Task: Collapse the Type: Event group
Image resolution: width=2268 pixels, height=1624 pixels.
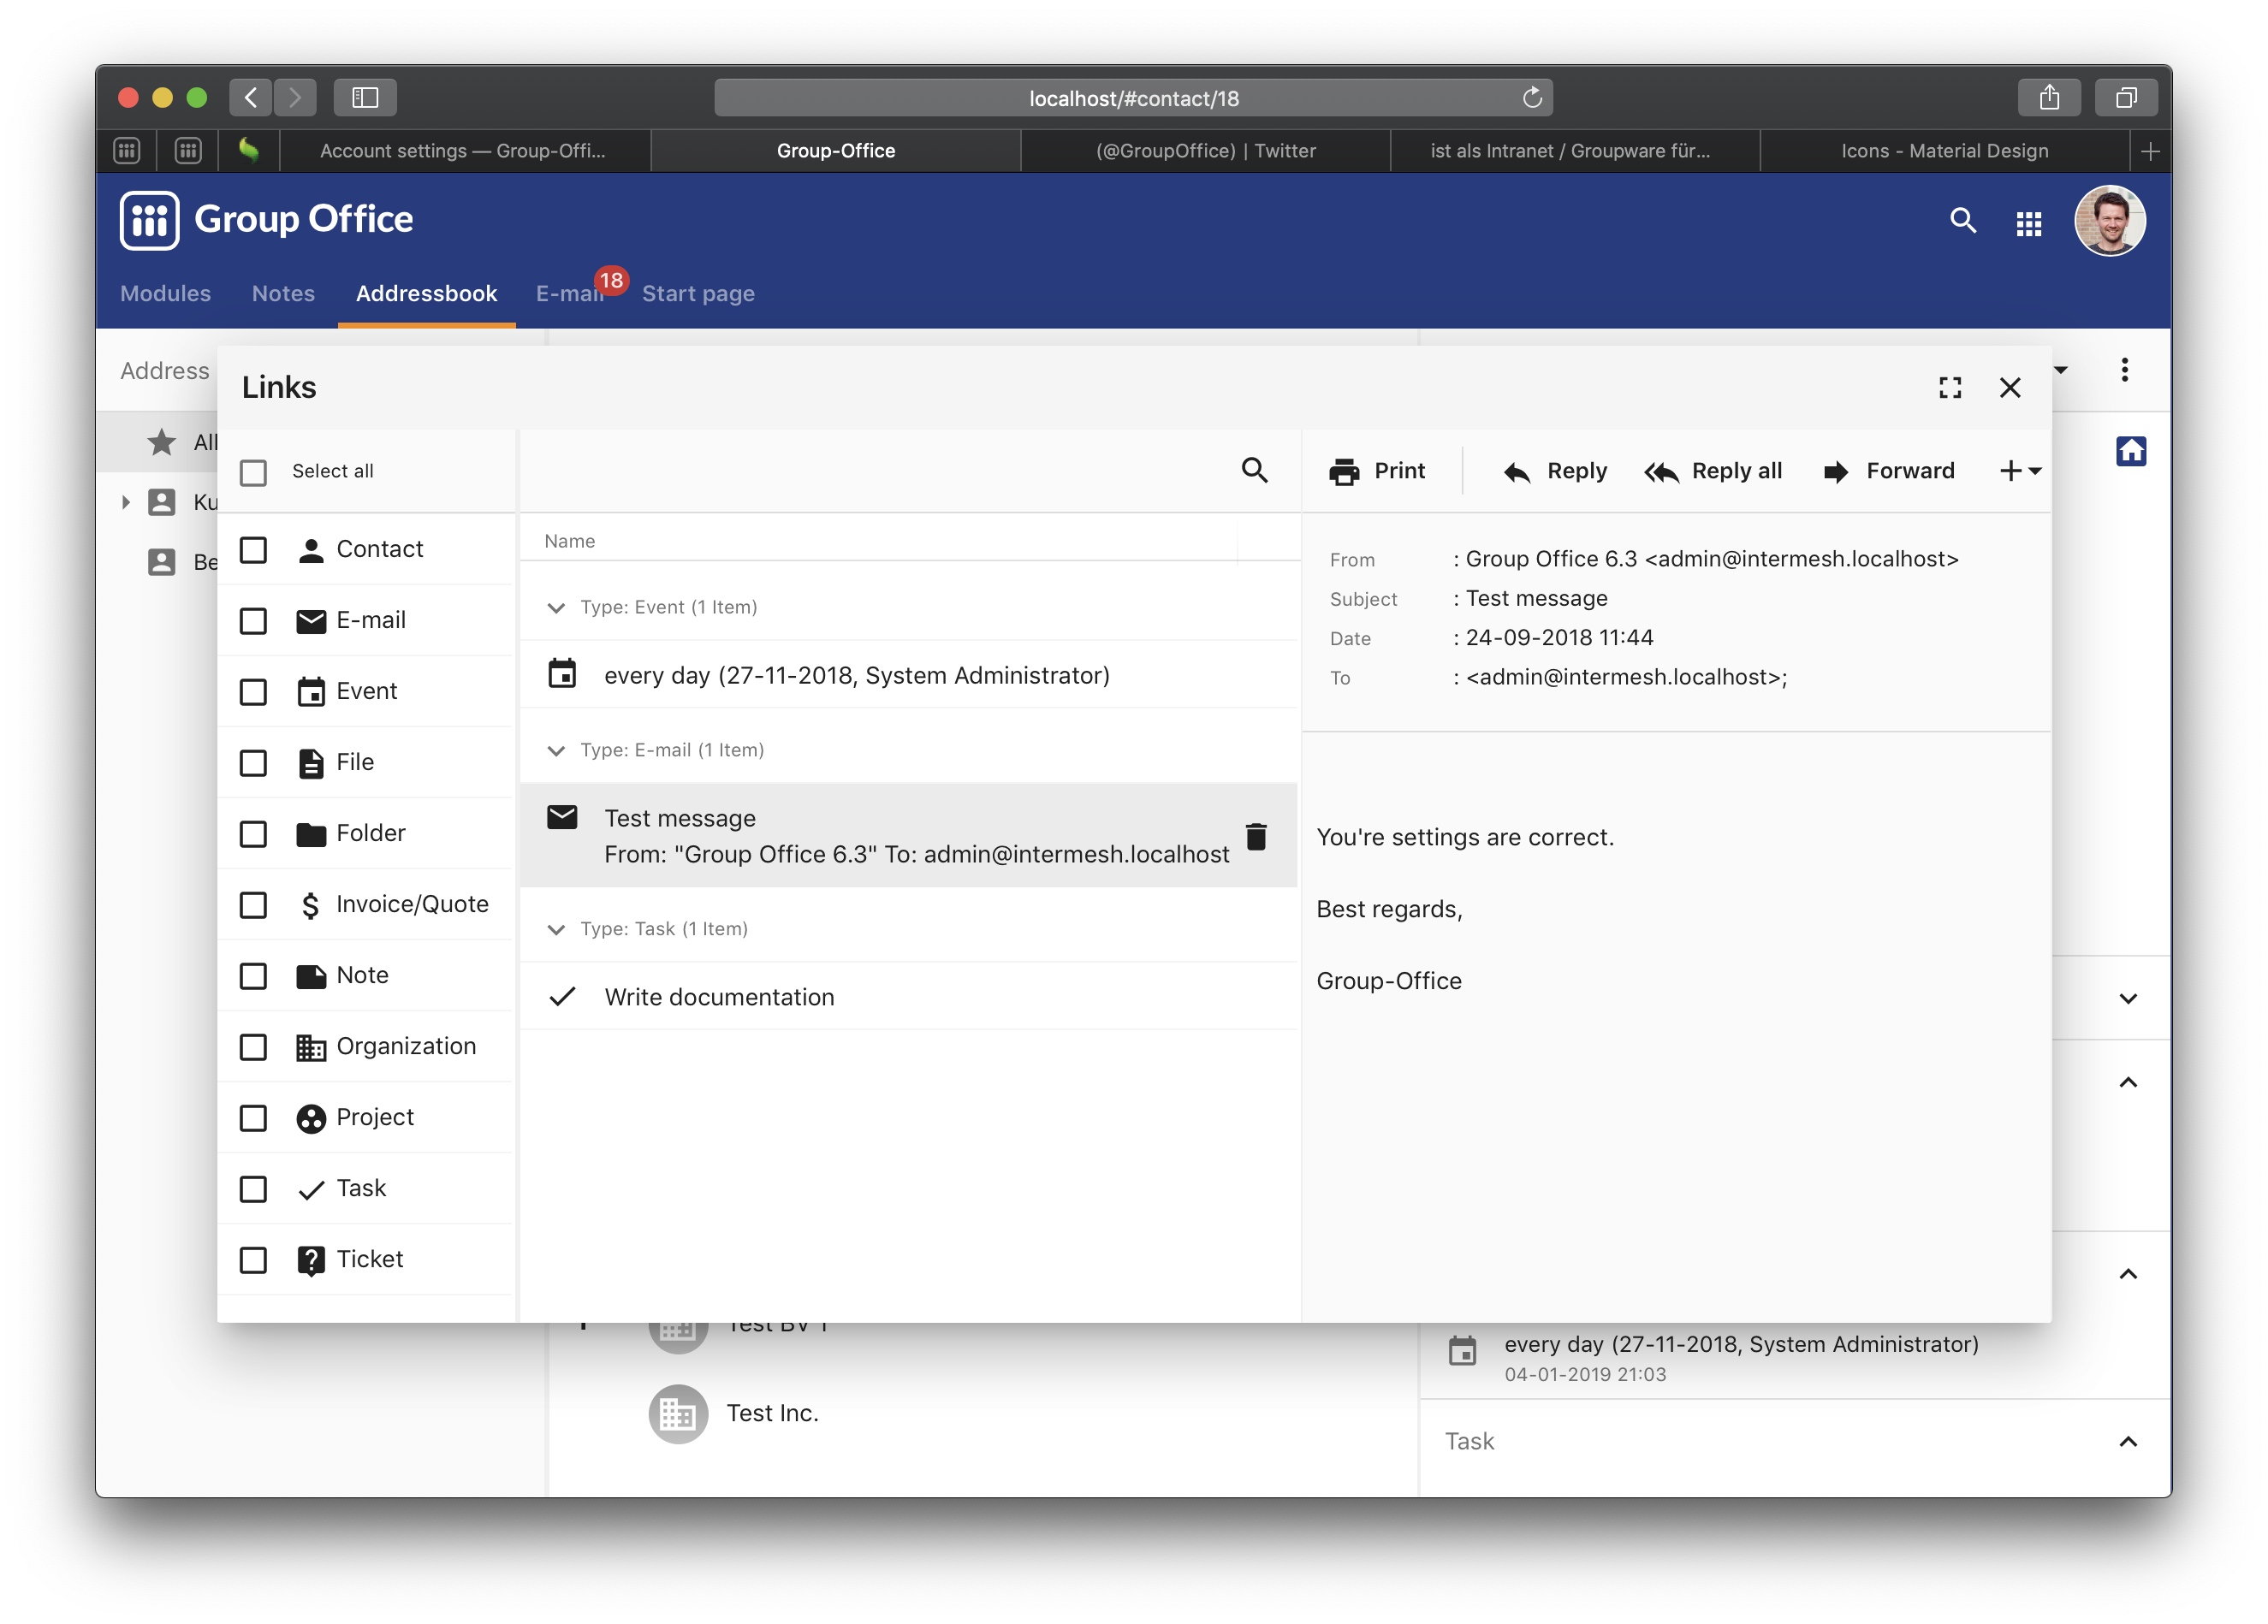Action: [x=556, y=608]
